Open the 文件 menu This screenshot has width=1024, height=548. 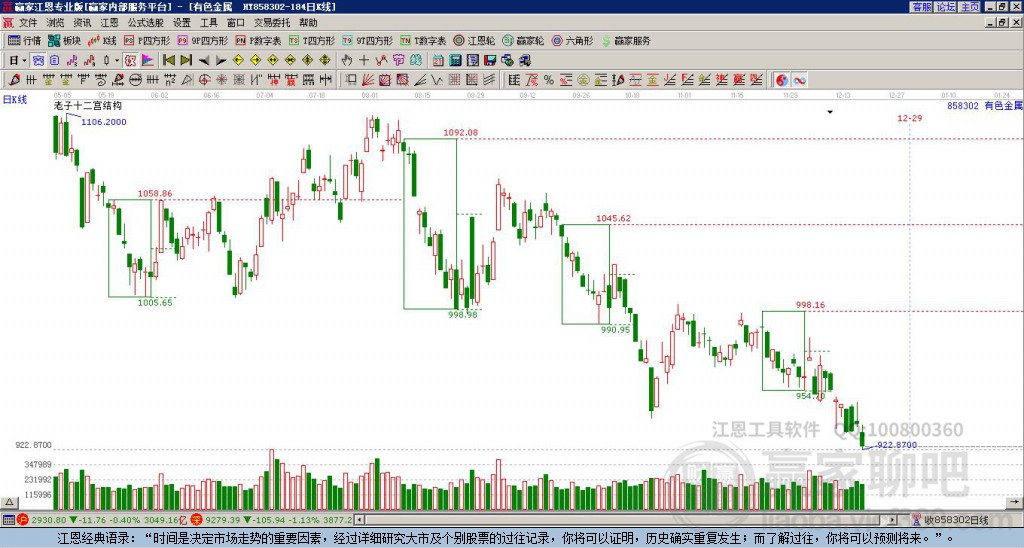tap(28, 23)
